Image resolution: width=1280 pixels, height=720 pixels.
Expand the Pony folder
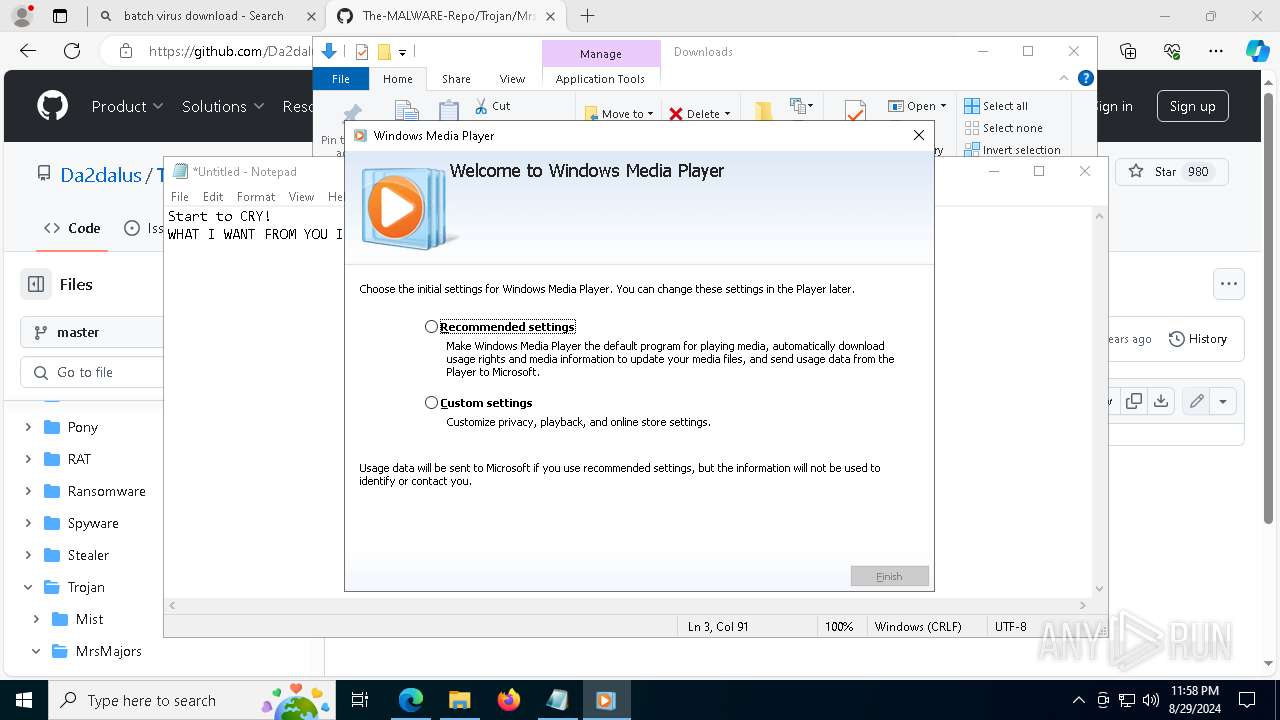tap(27, 427)
